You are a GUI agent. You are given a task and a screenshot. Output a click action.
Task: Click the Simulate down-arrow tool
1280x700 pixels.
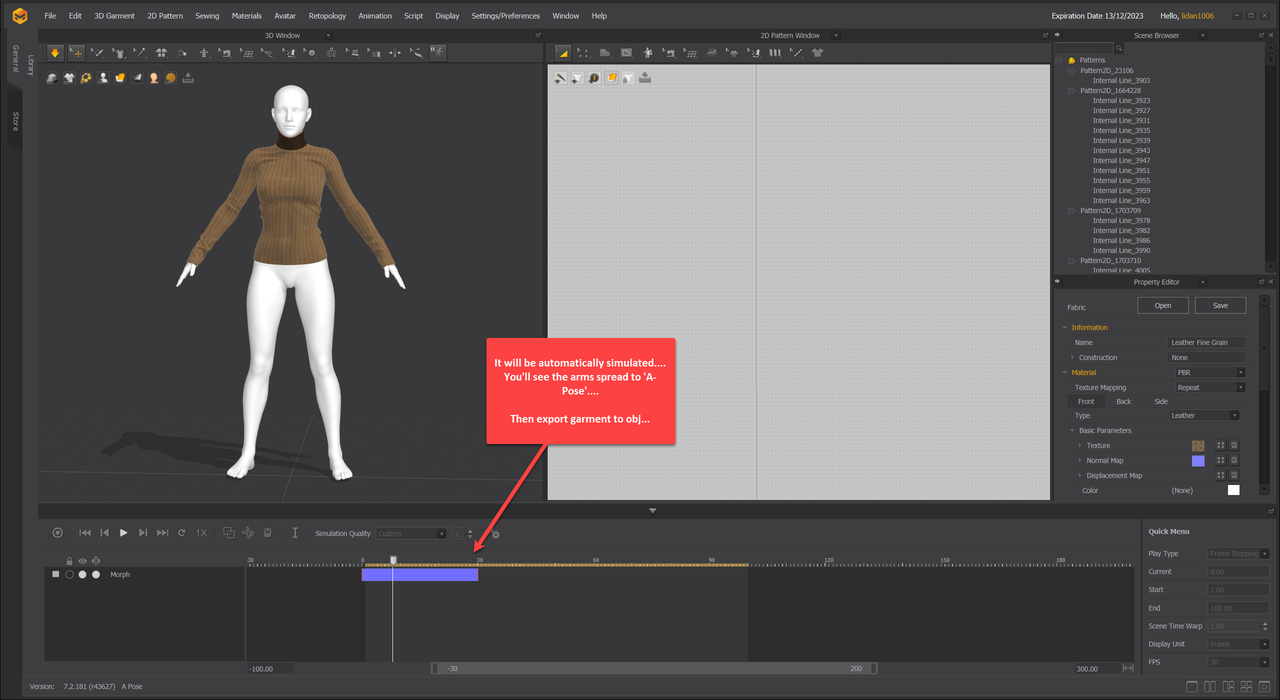click(x=55, y=53)
